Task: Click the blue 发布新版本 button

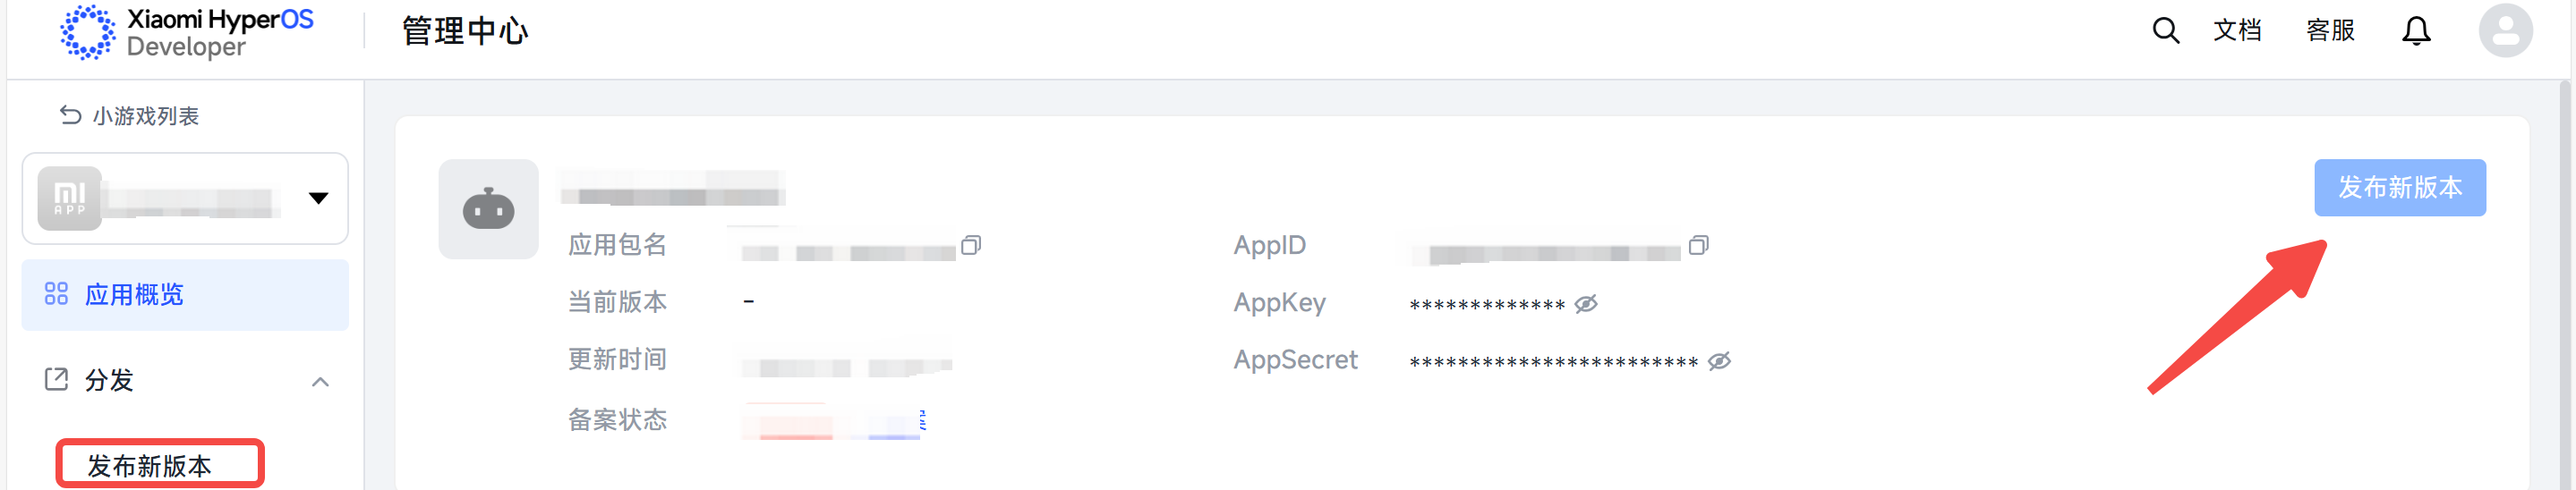Action: point(2399,187)
